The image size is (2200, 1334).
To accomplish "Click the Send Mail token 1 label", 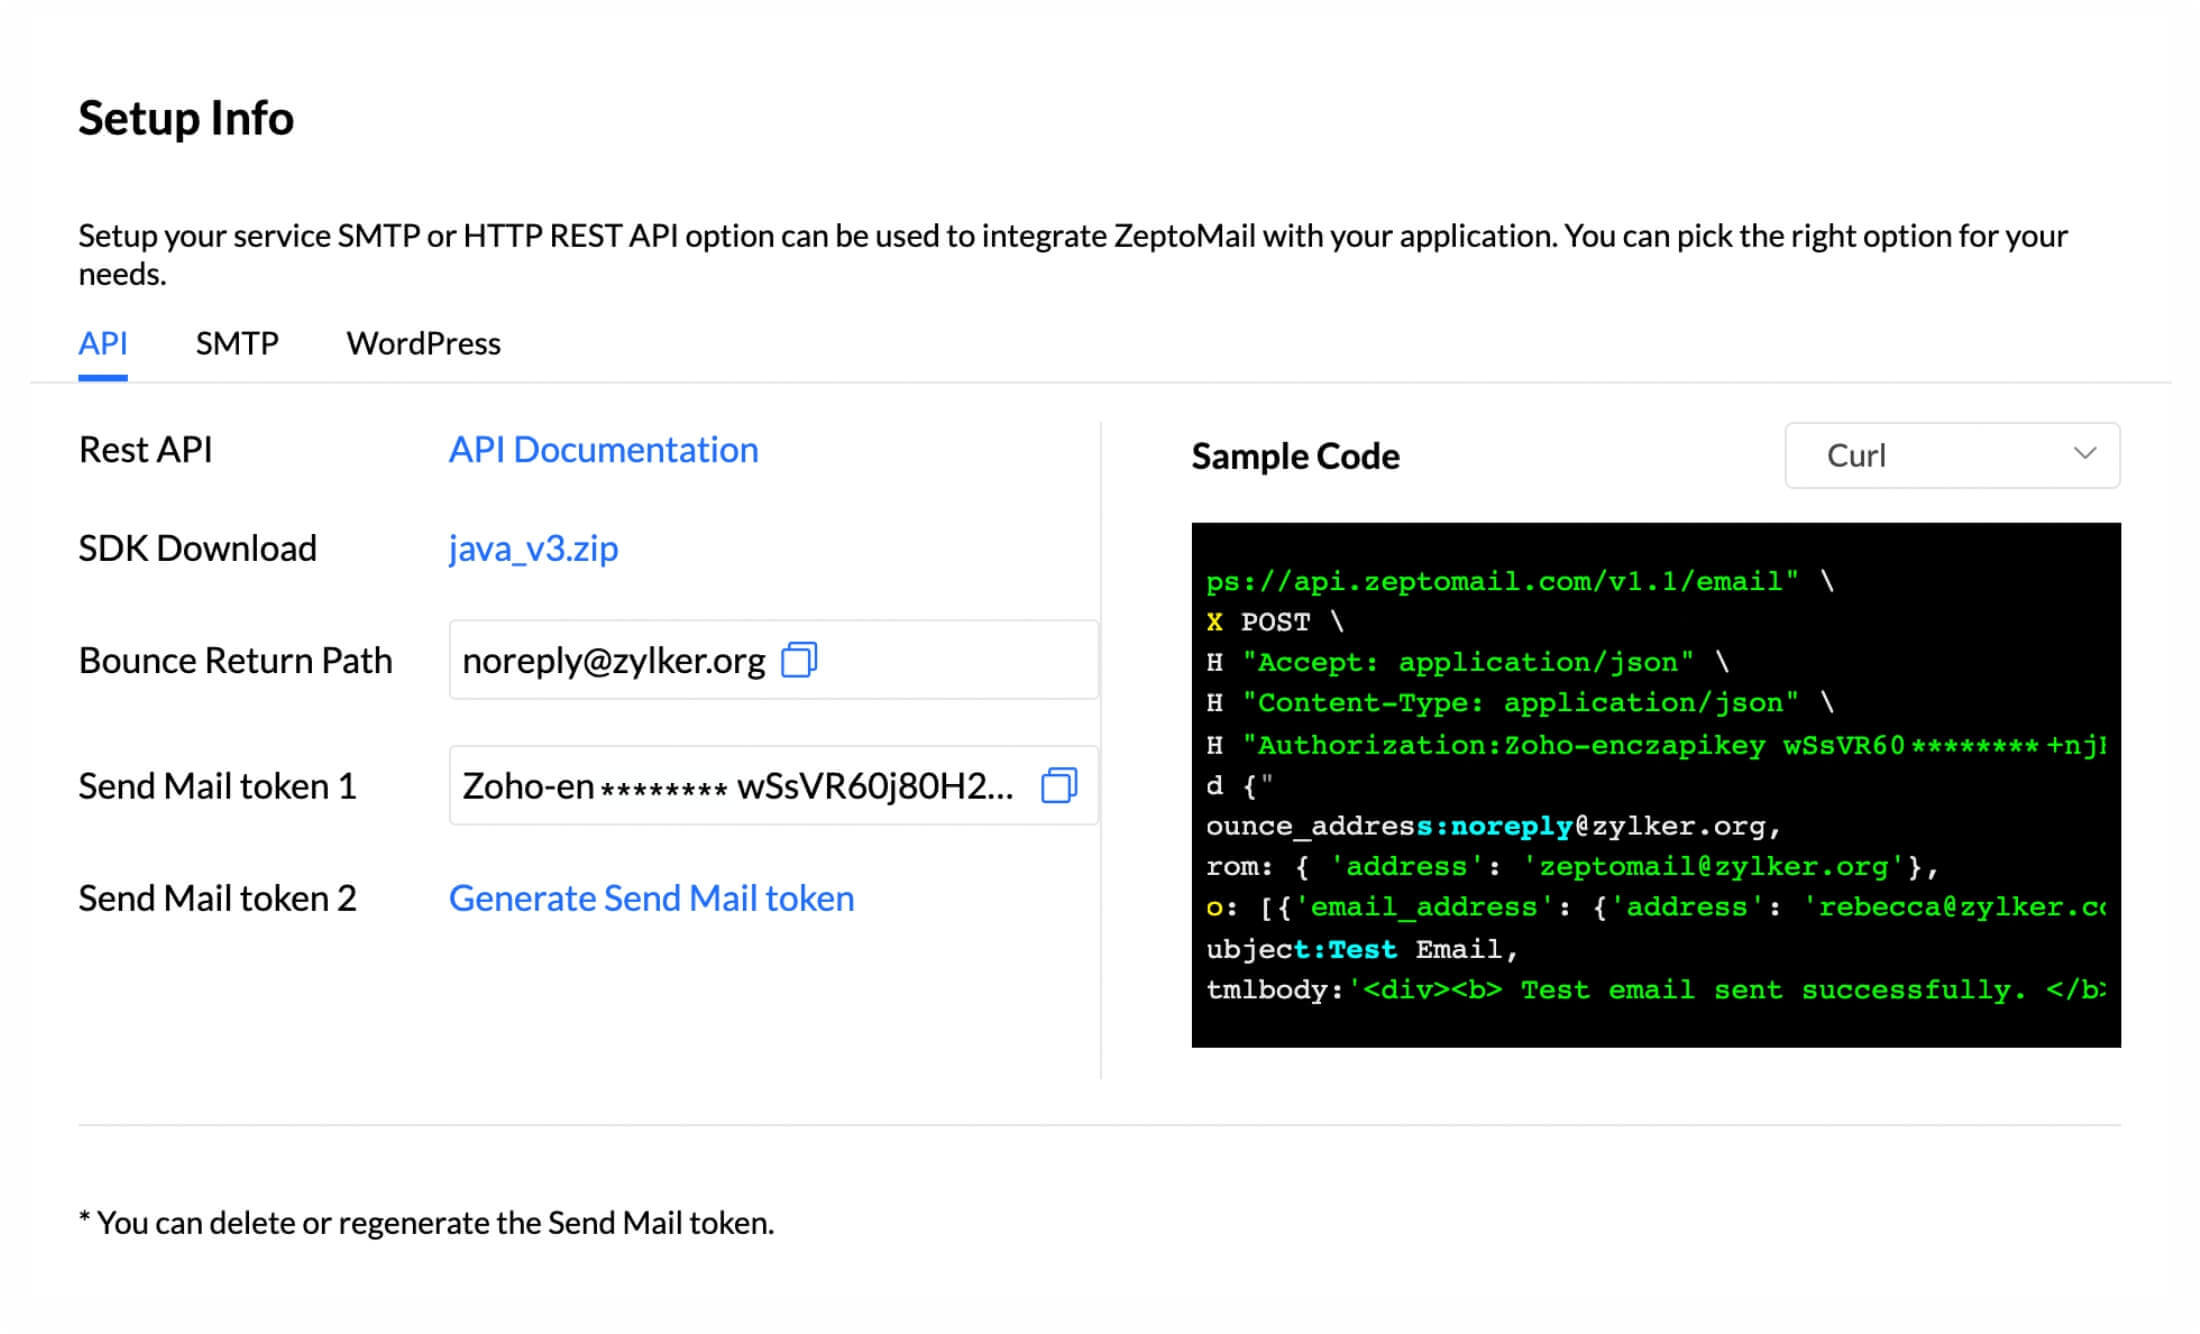I will pyautogui.click(x=217, y=786).
